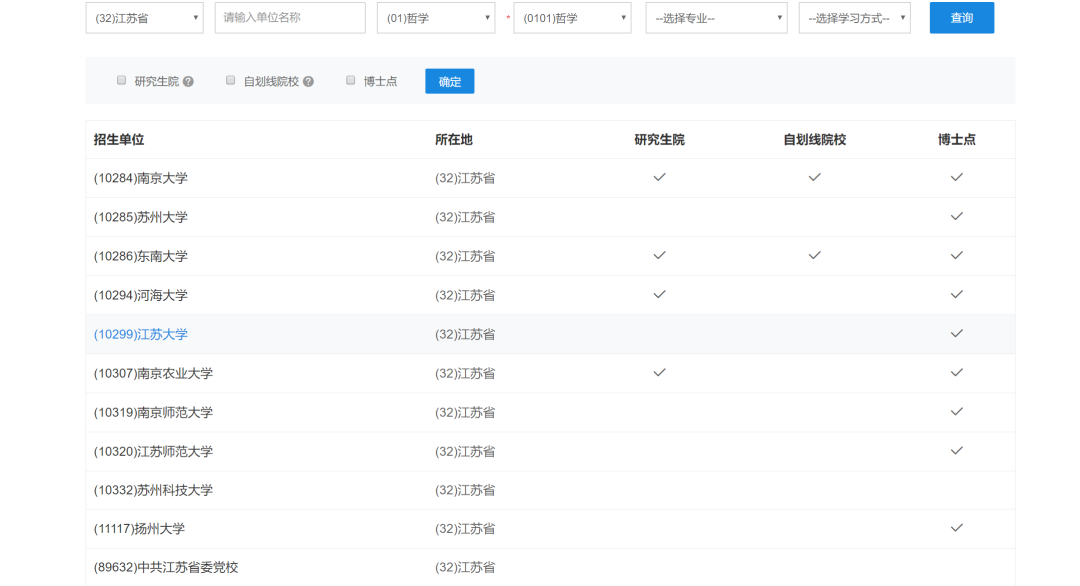Click the 研究生院 checkmark for 东南大学
The width and height of the screenshot is (1080, 586).
tap(659, 255)
